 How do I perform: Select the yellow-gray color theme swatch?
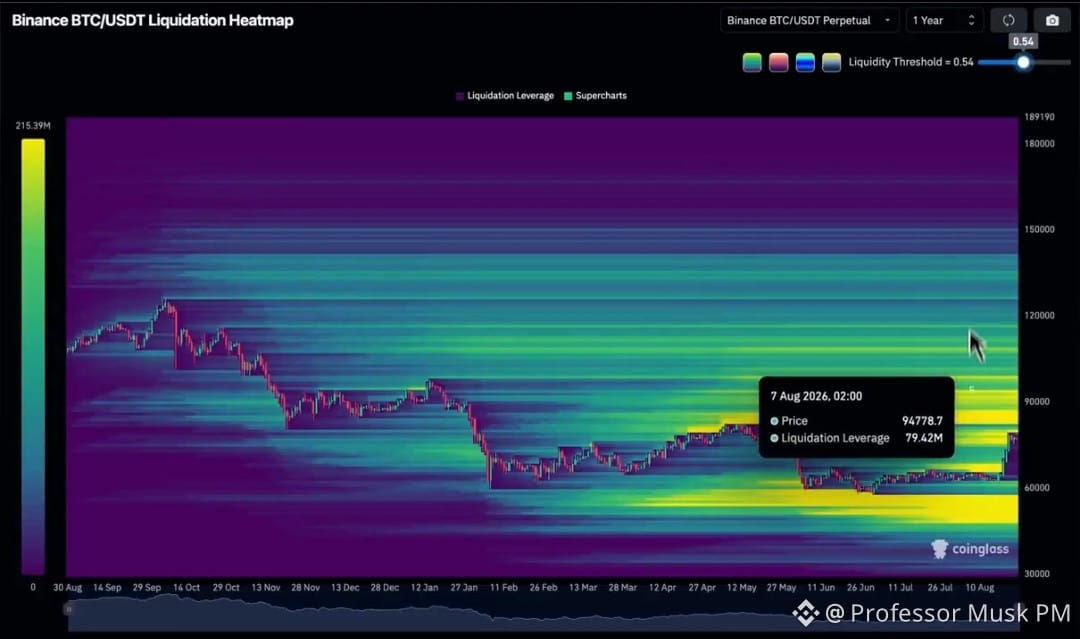[x=831, y=62]
